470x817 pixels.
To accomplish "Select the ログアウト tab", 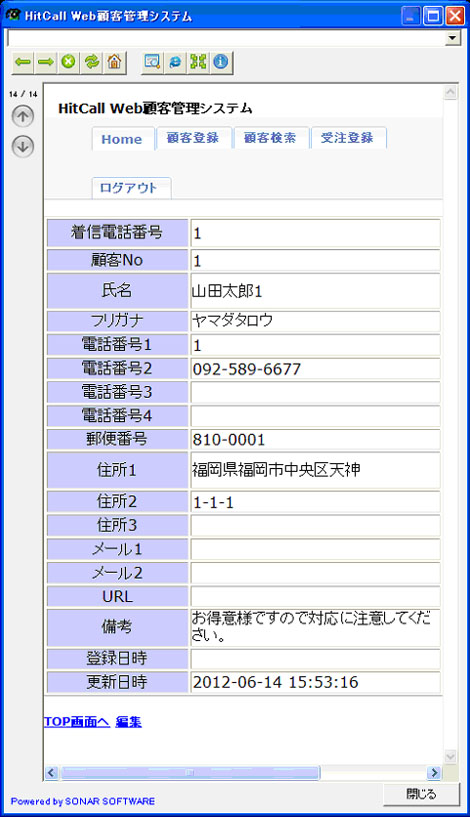I will 130,188.
